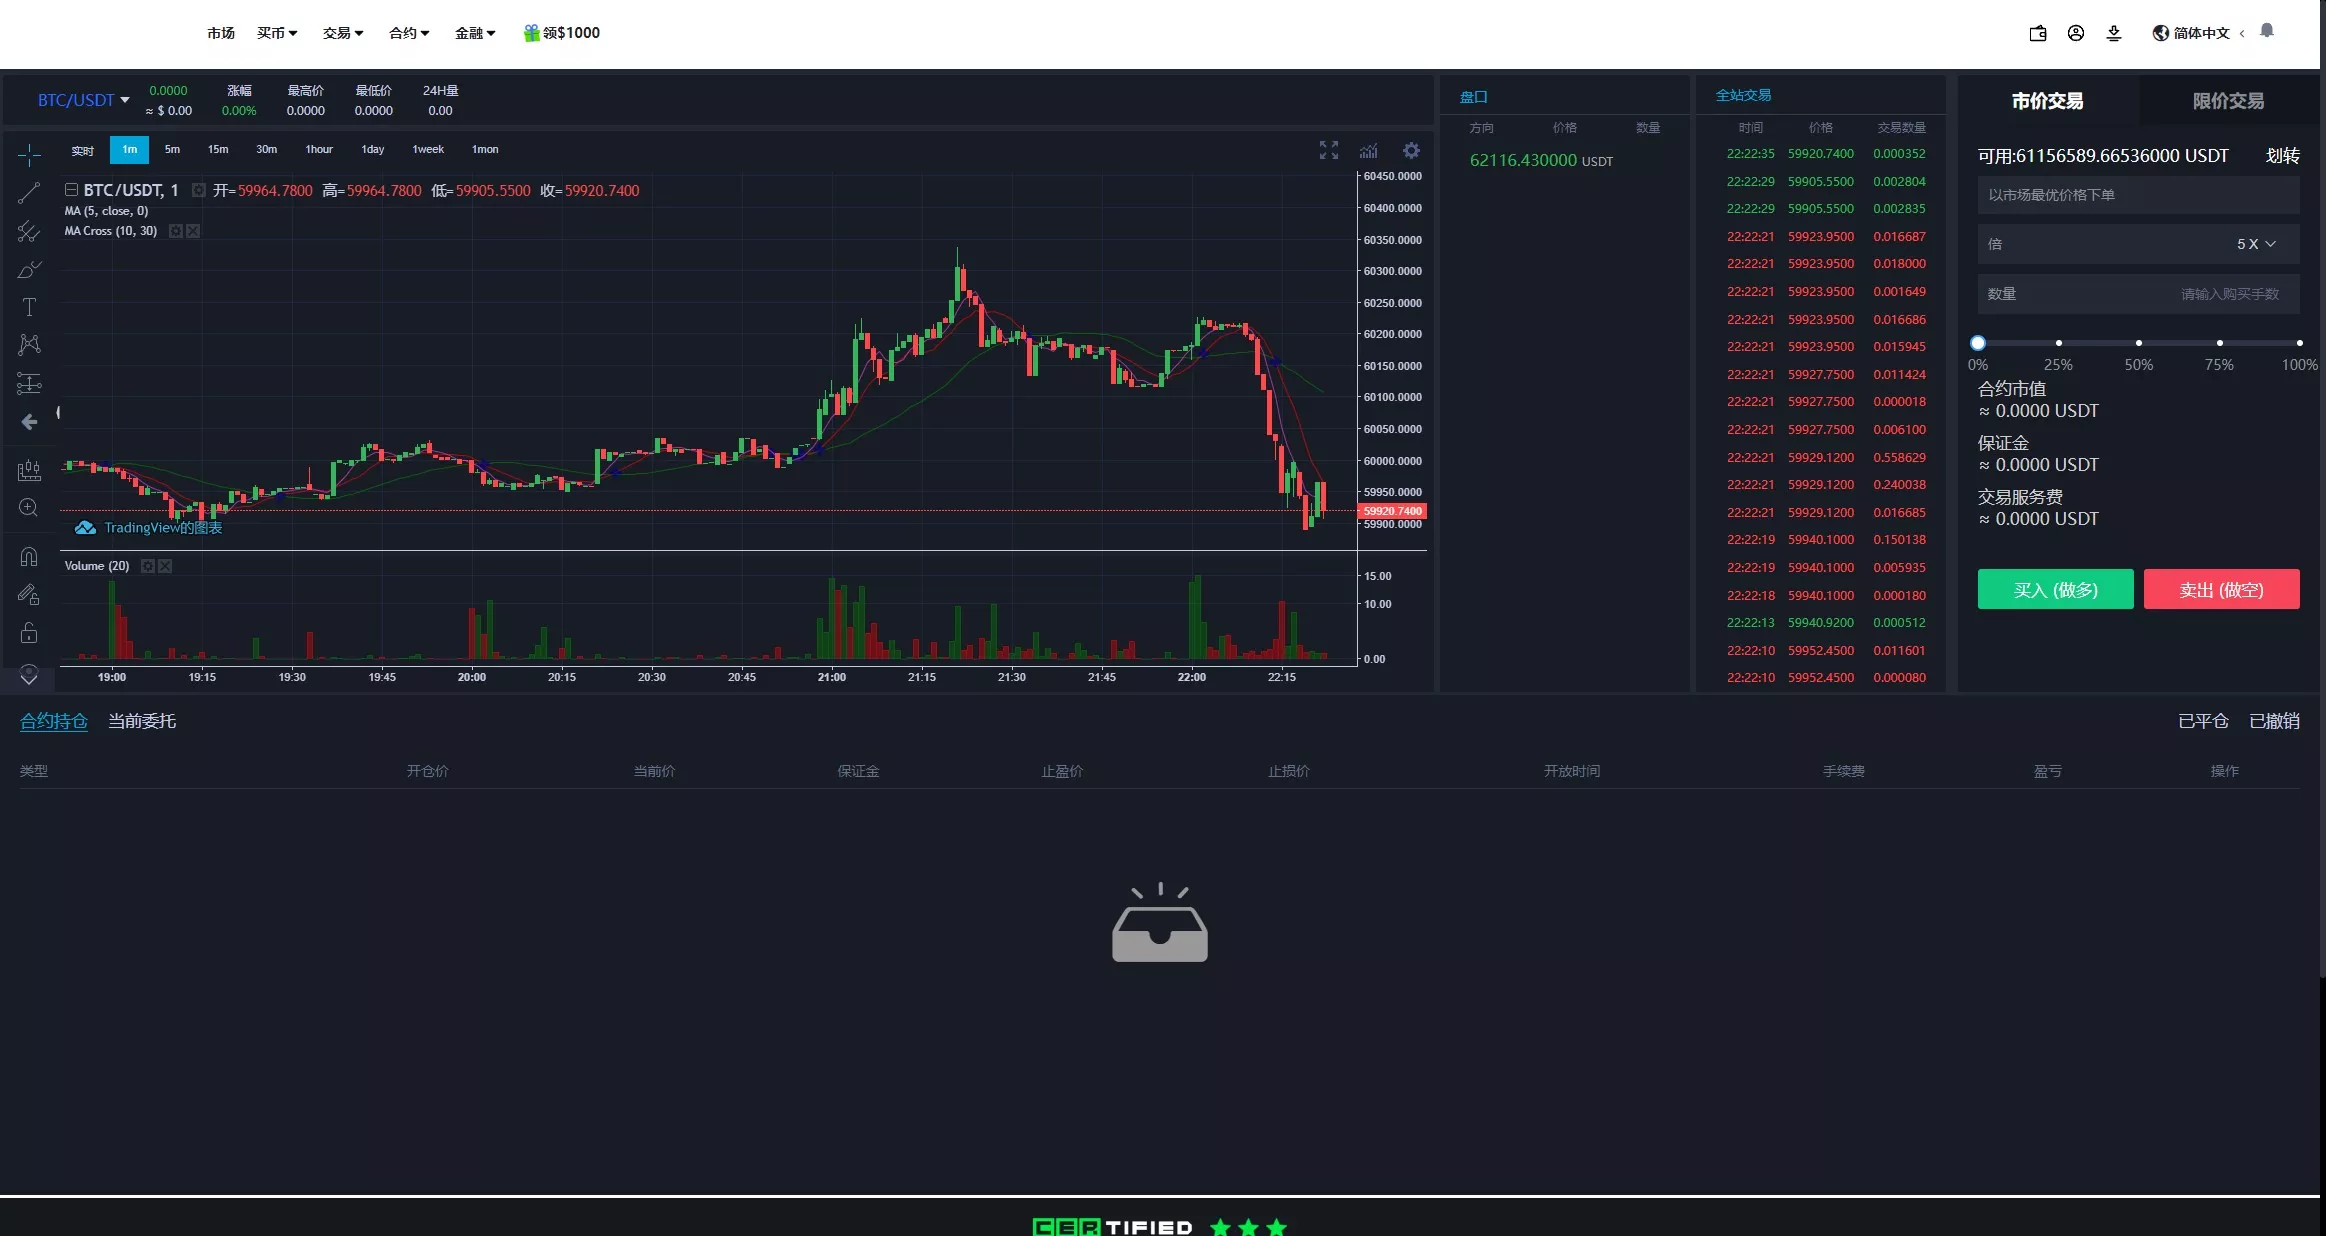Expand the 5X leverage dropdown
Image resolution: width=2326 pixels, height=1236 pixels.
pos(2256,244)
